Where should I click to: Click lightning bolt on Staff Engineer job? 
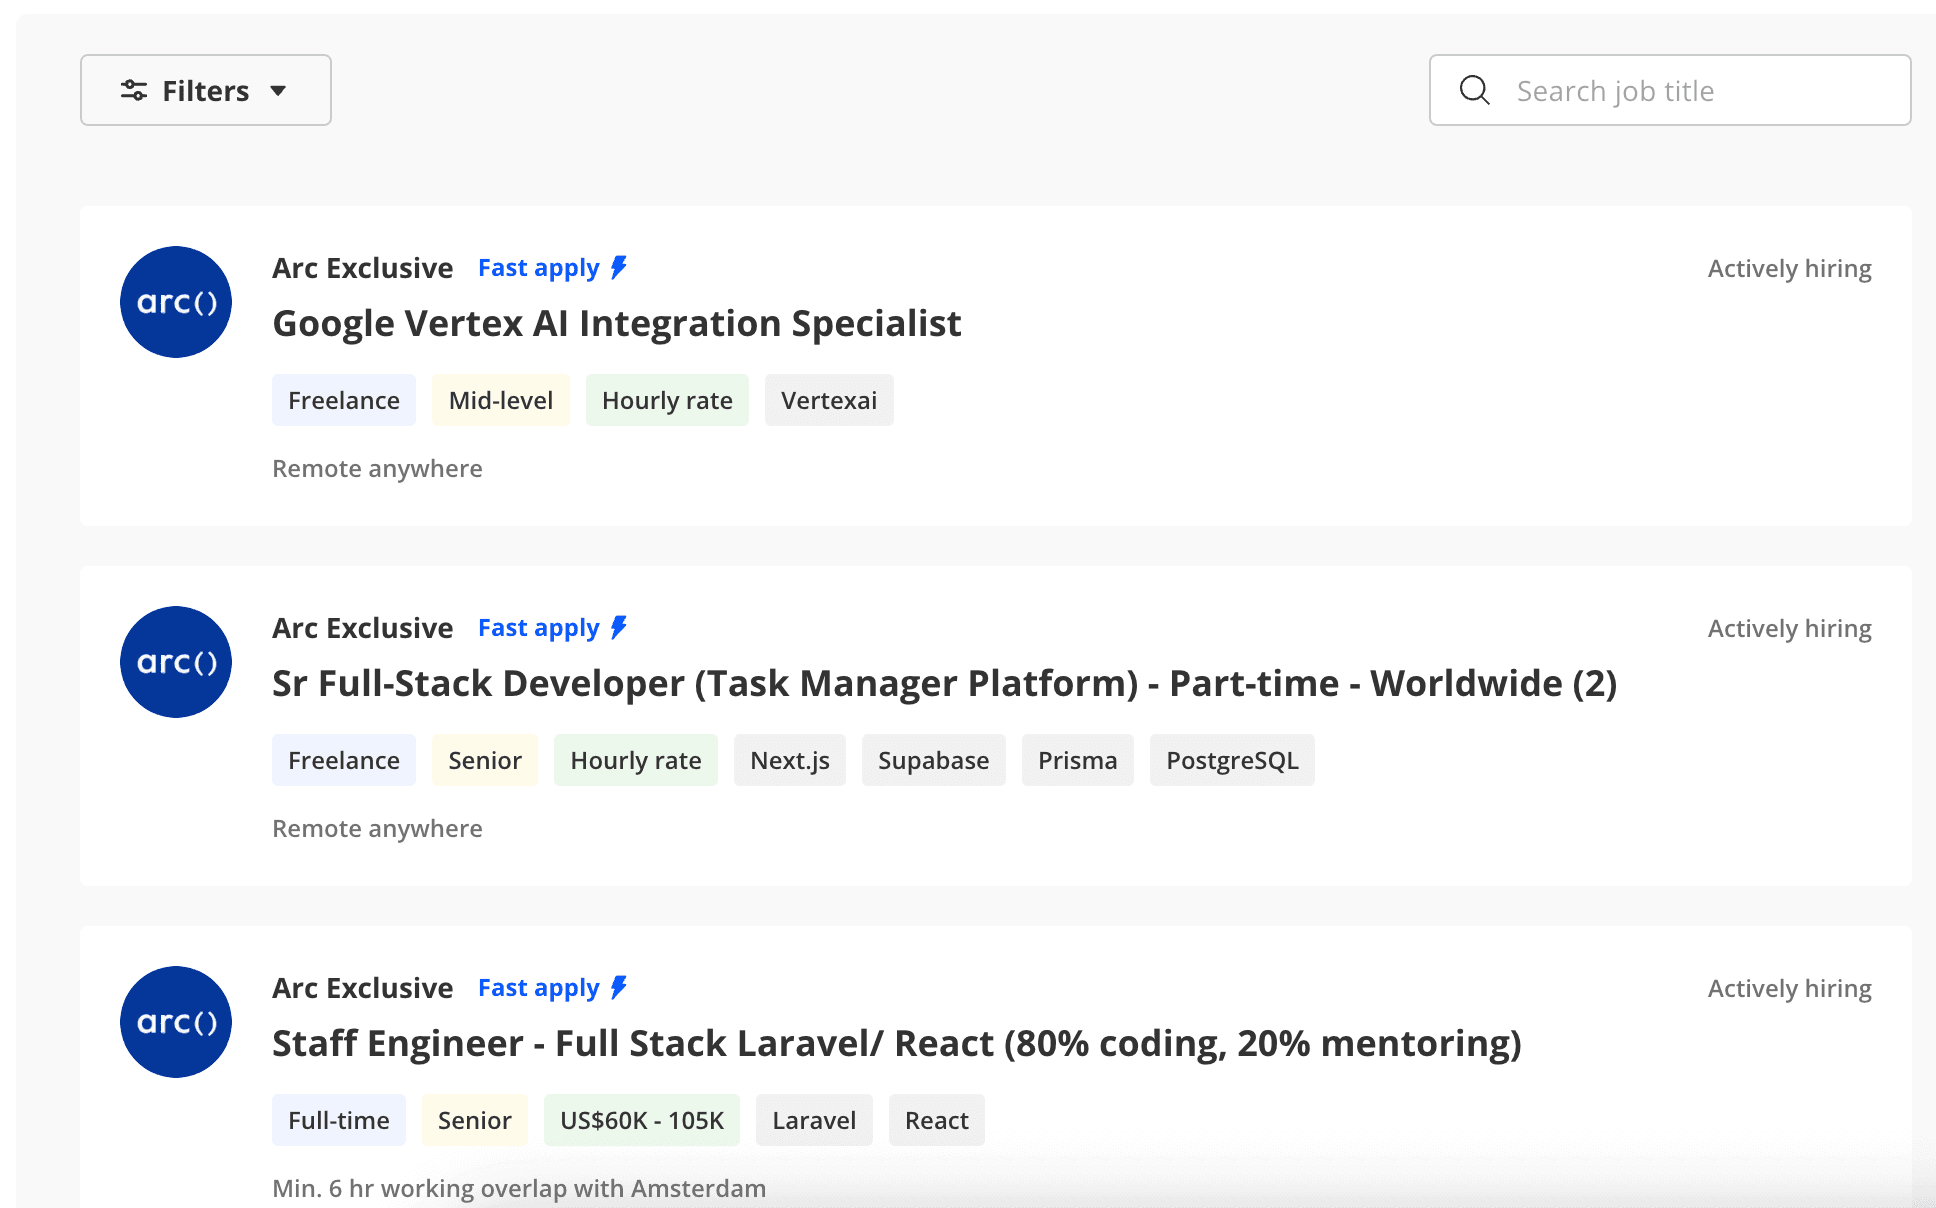(619, 987)
